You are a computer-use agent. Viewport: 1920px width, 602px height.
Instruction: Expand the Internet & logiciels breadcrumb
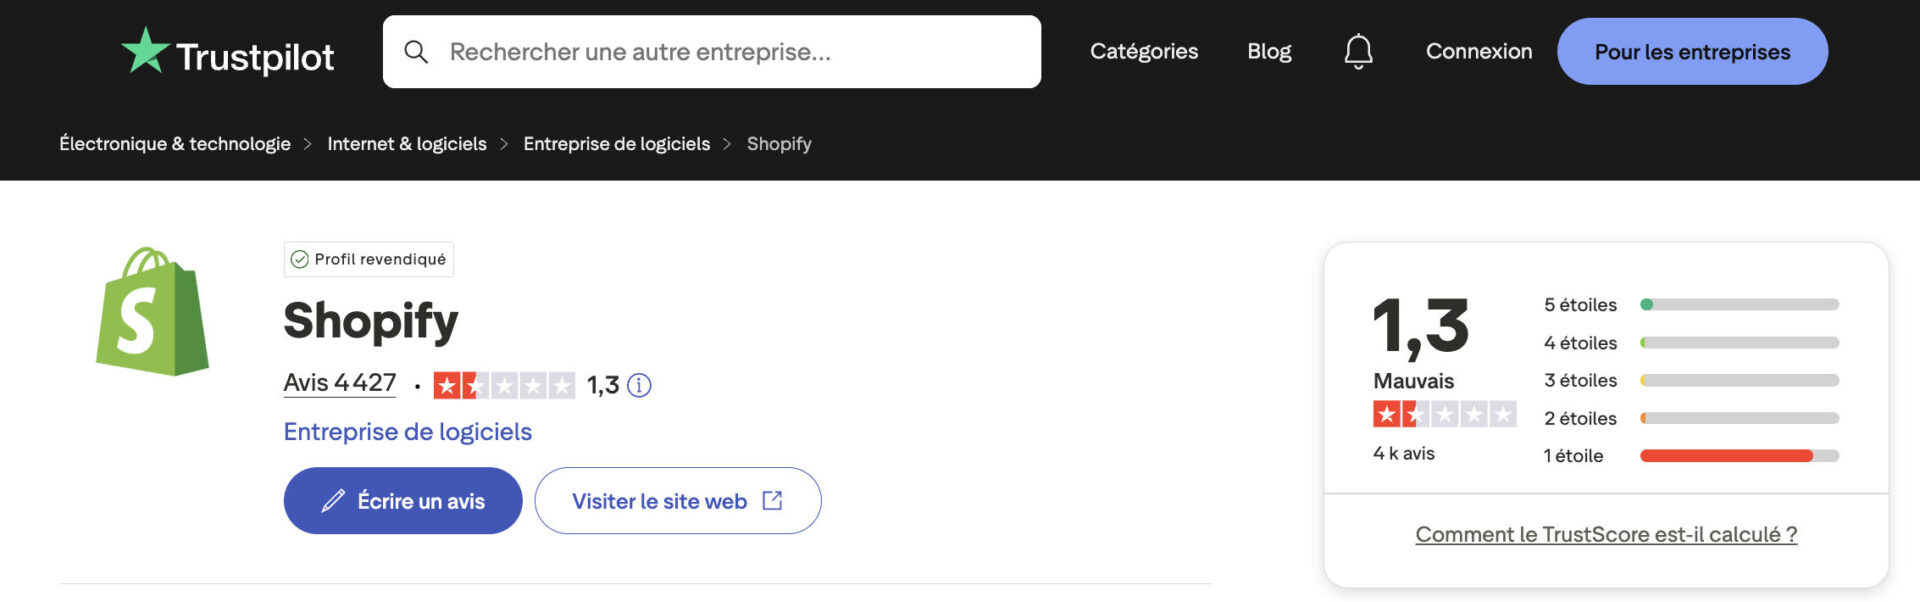click(x=407, y=143)
